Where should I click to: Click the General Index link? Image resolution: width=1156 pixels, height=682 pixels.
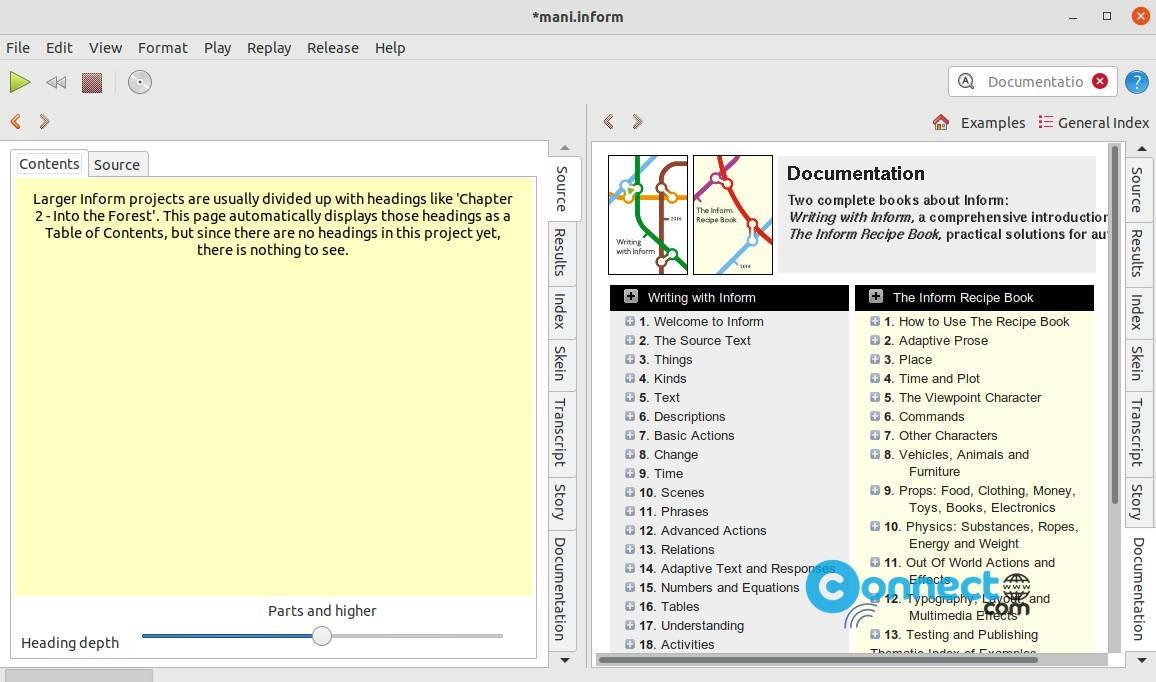(1103, 122)
